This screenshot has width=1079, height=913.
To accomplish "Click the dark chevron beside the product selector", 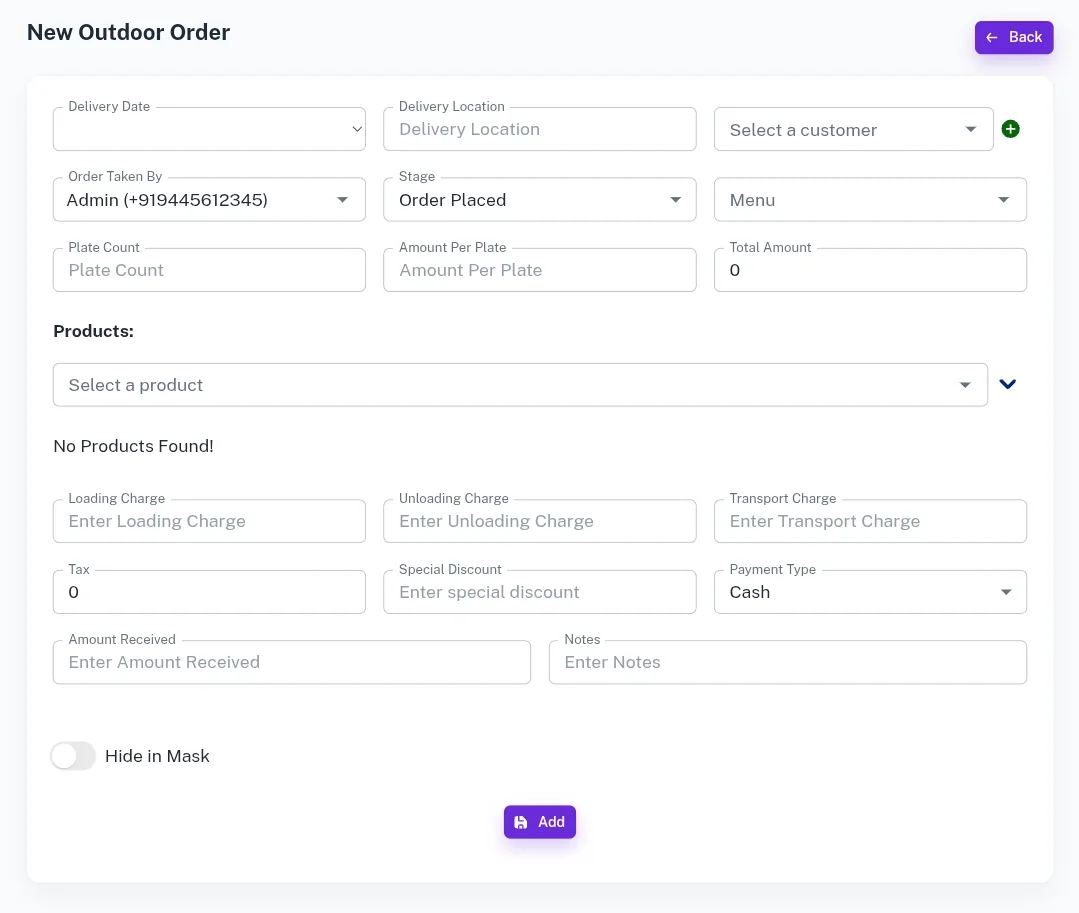I will point(1007,384).
